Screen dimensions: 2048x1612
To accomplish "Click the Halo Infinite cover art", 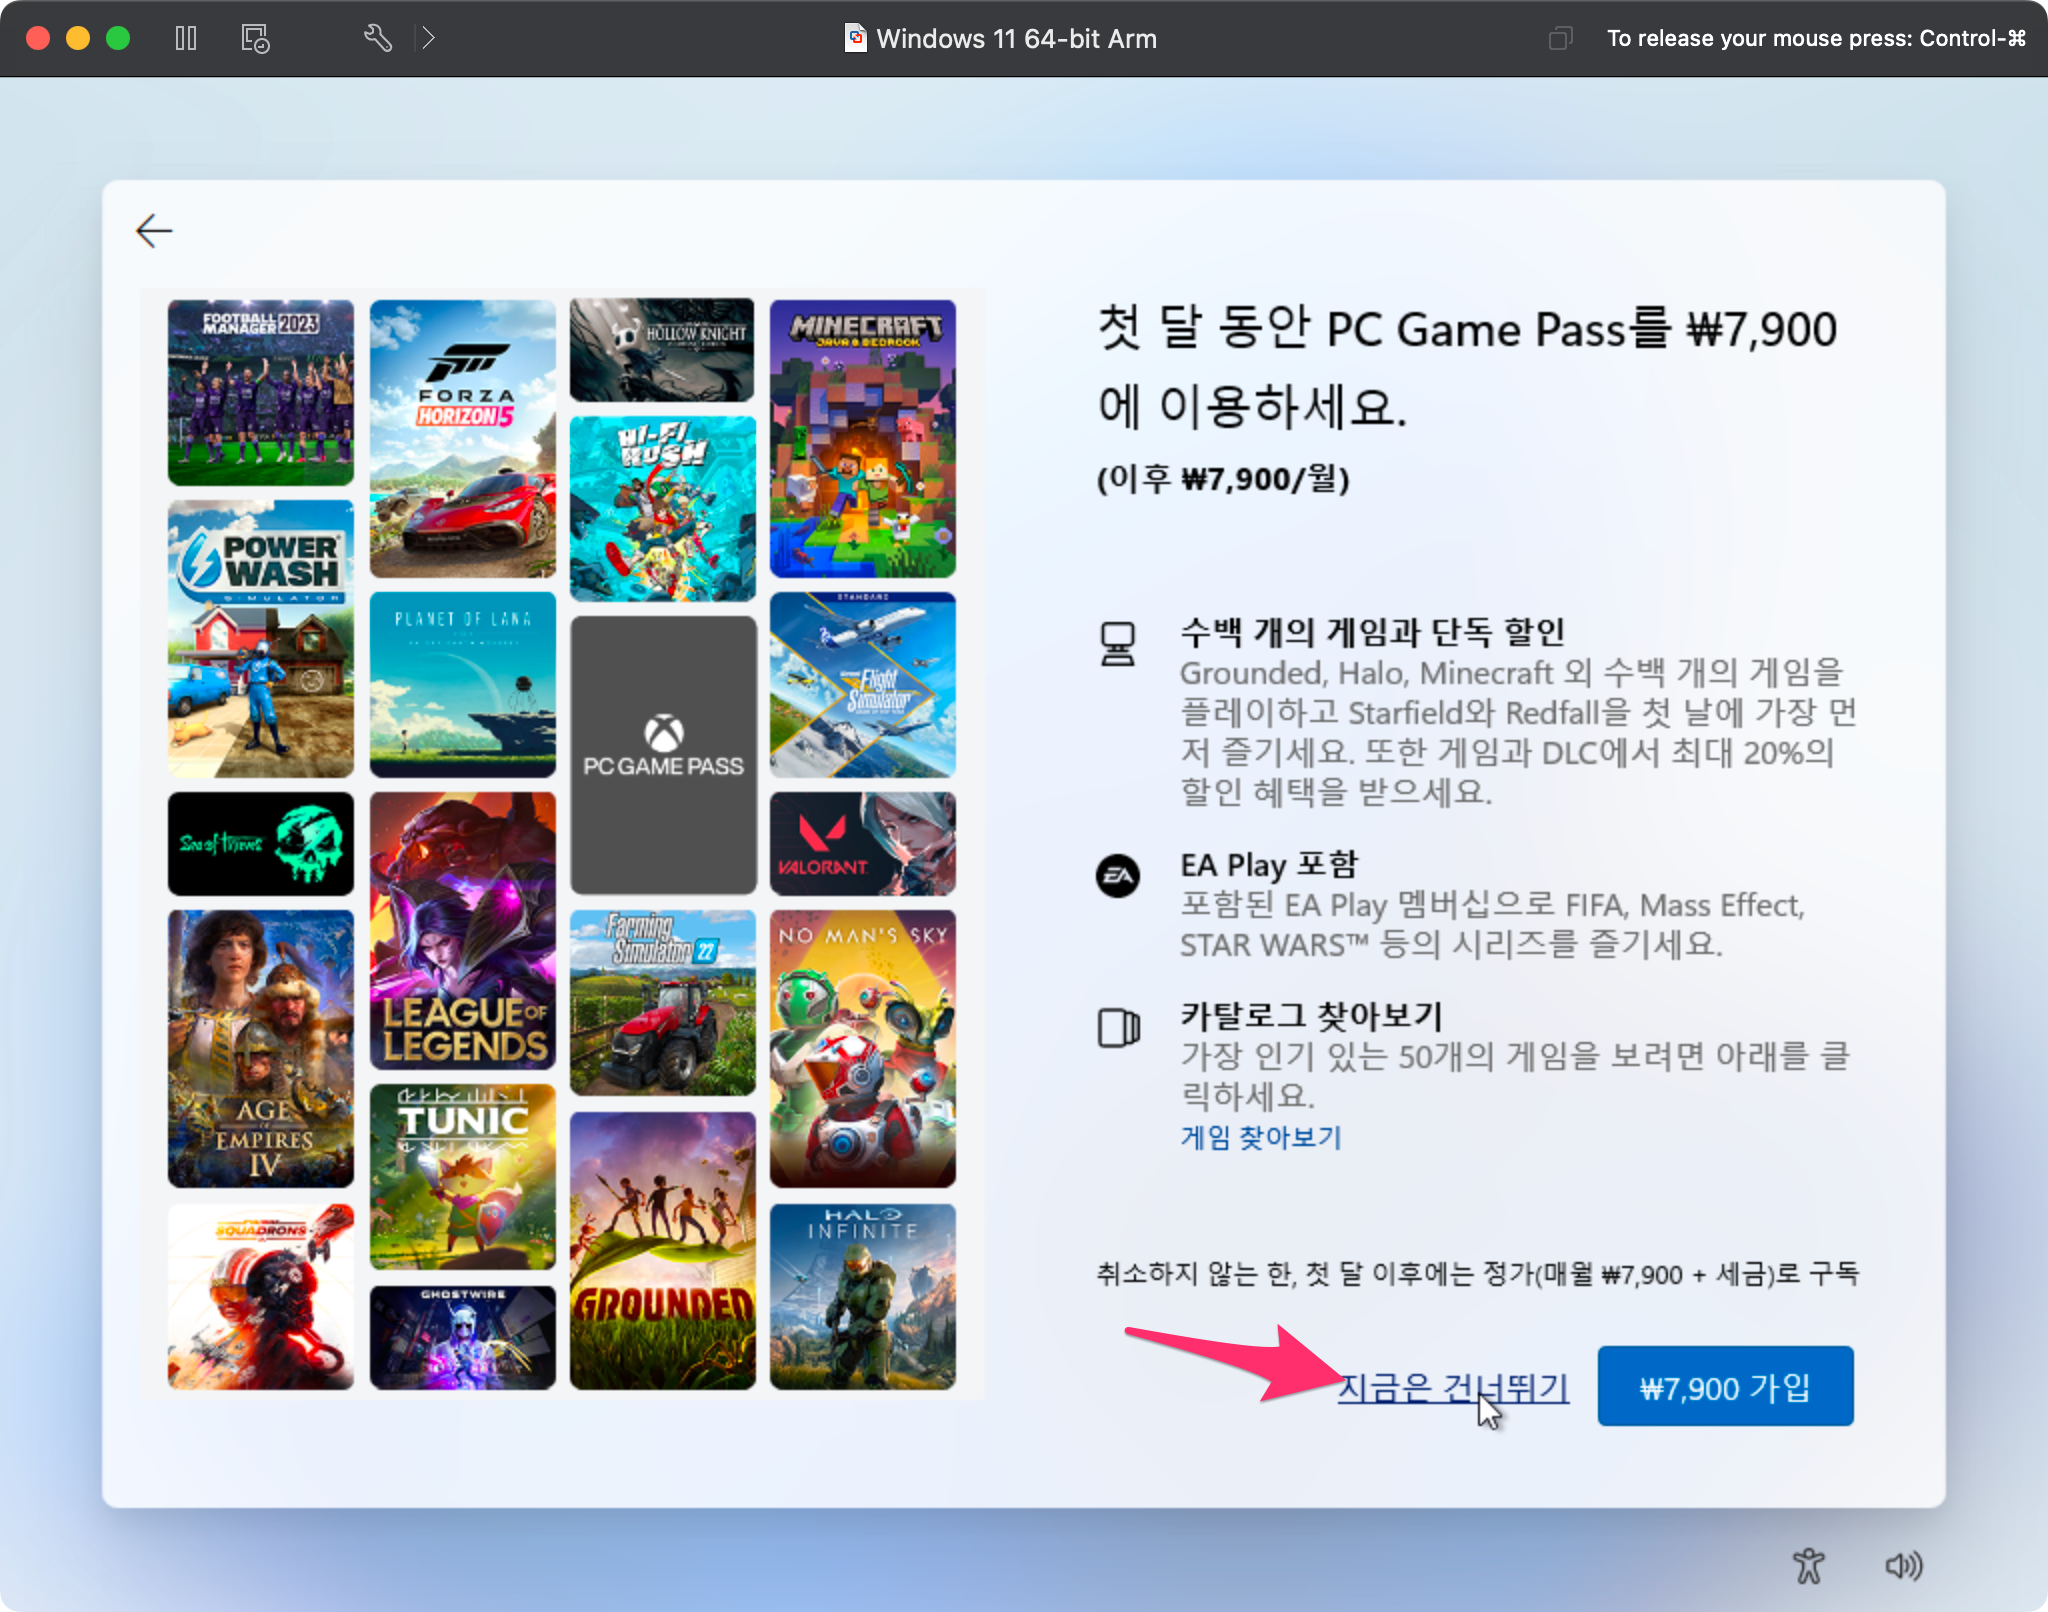I will click(862, 1296).
